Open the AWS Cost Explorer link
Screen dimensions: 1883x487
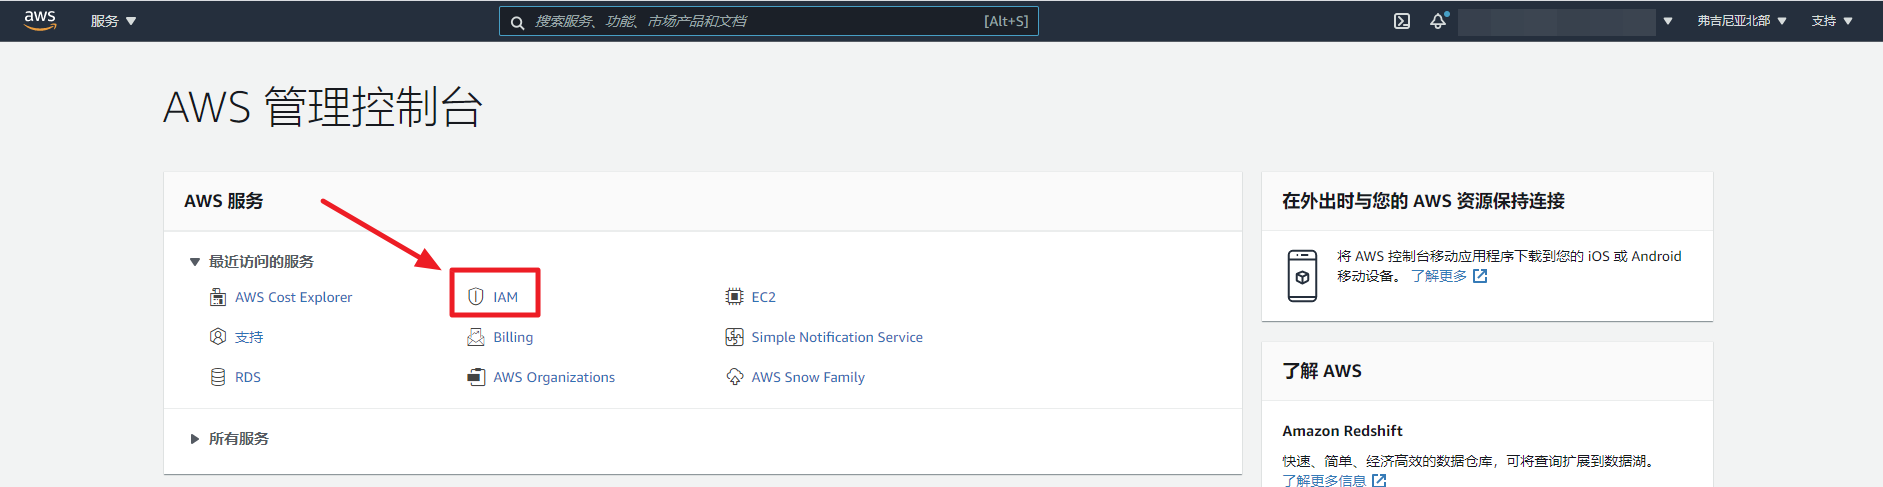tap(293, 297)
